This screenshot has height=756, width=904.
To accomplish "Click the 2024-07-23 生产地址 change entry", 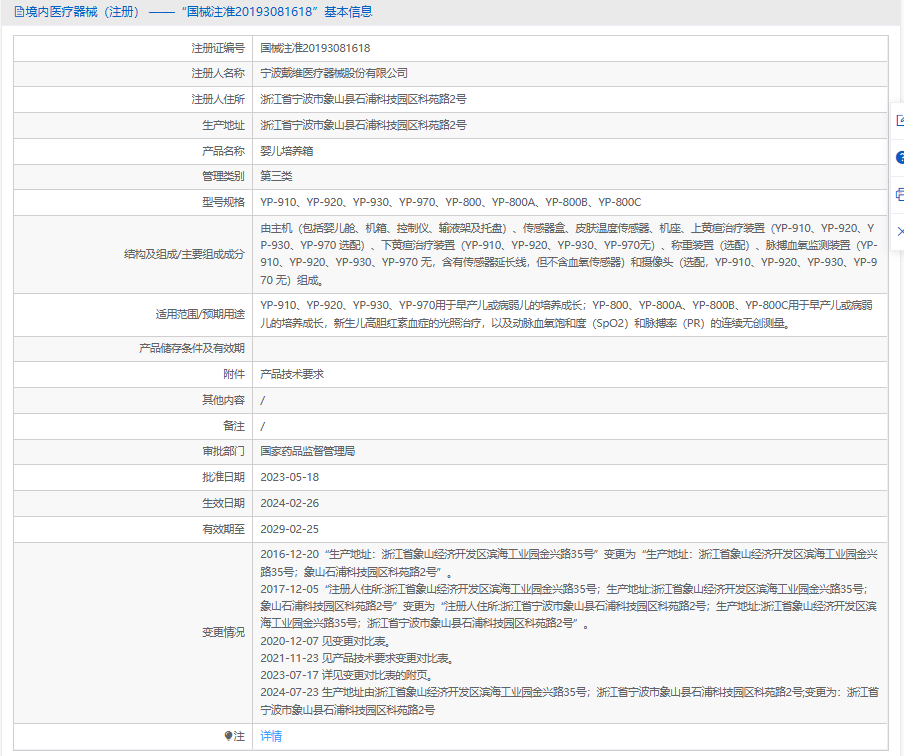I will (569, 701).
